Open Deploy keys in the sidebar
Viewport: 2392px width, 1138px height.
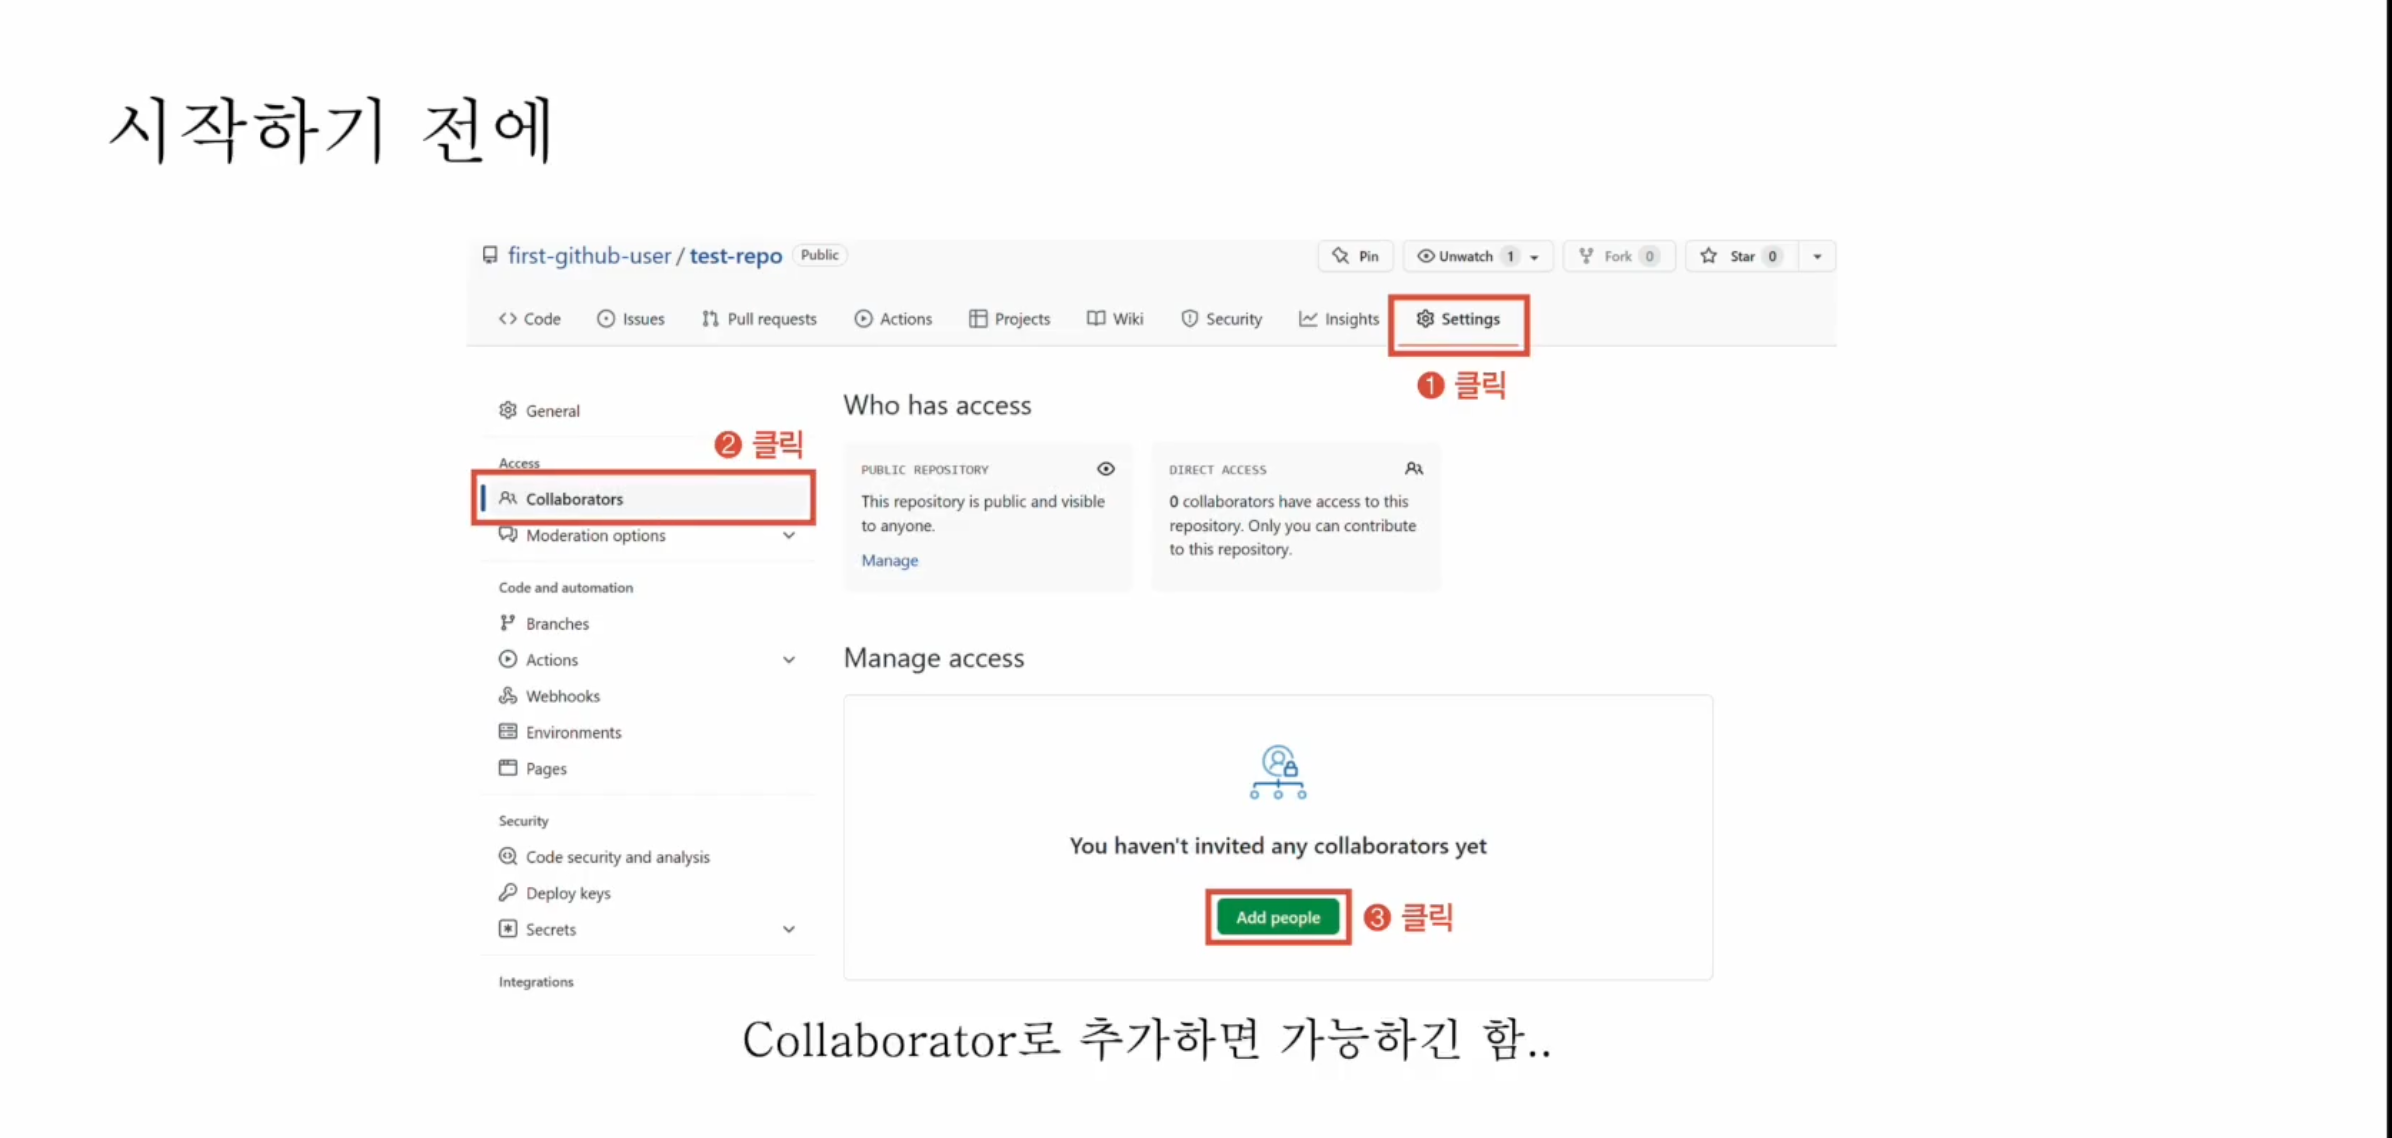pos(567,893)
